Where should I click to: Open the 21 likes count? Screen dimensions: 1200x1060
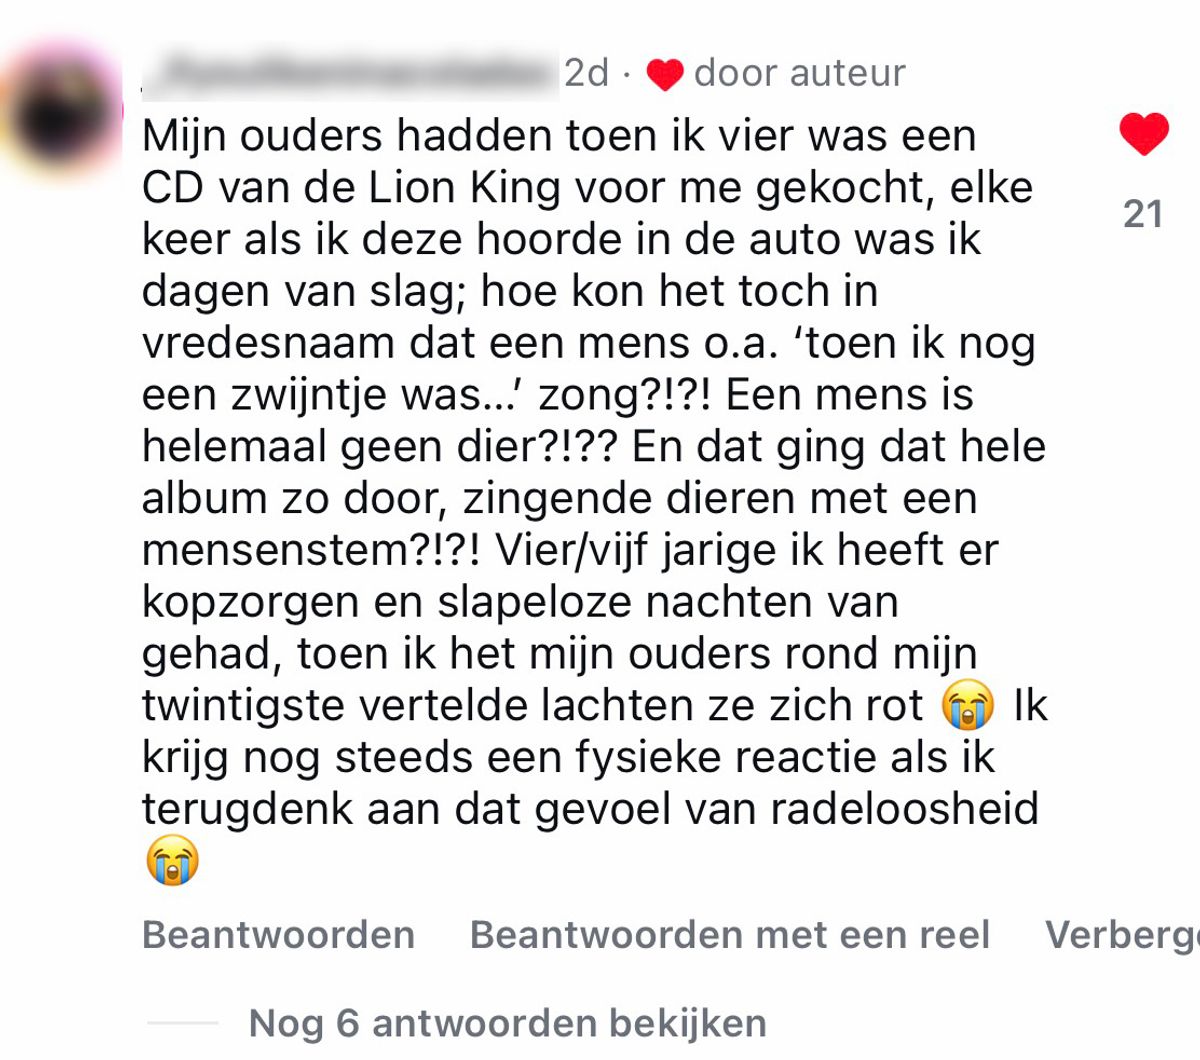pyautogui.click(x=1143, y=214)
